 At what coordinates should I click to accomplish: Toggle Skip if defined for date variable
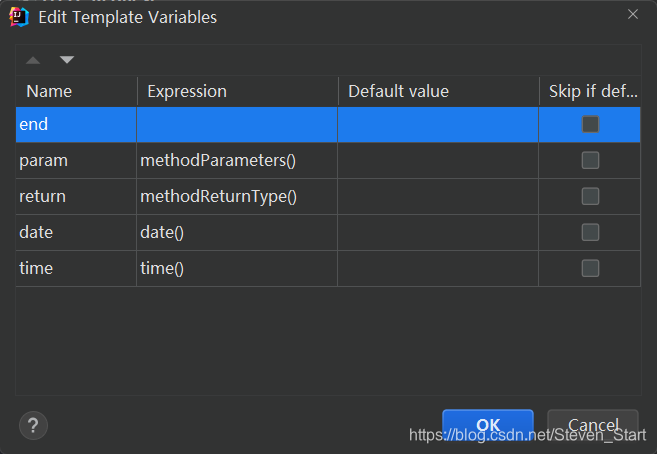[x=590, y=232]
